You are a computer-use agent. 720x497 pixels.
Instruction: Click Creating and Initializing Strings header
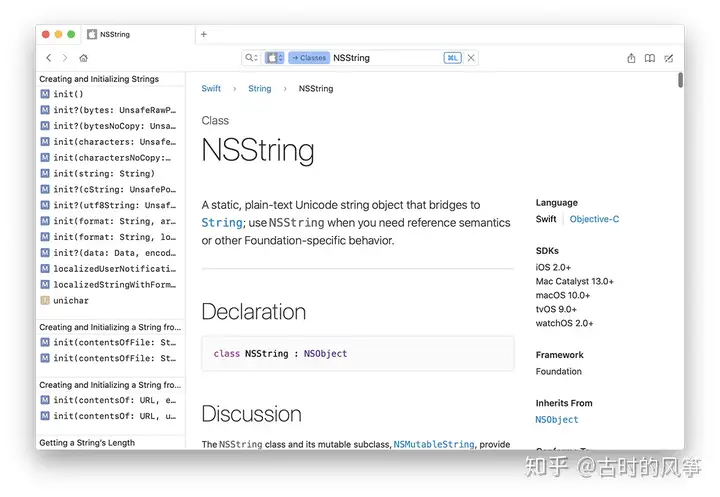[99, 79]
